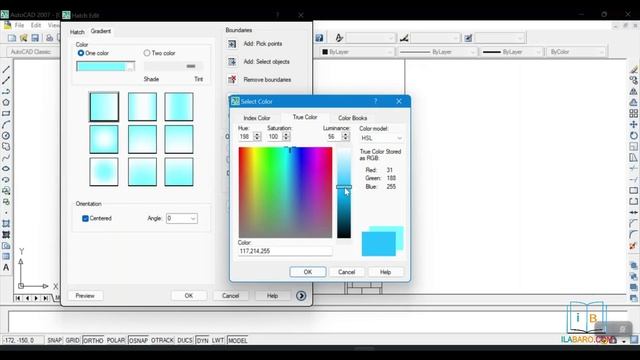Click the Add: Select objects icon
Viewport: 640px width, 360px height.
coord(232,62)
